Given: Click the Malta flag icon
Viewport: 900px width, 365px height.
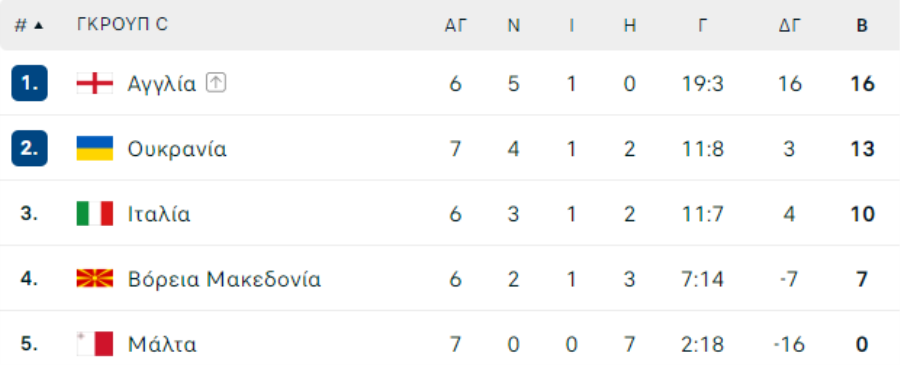Looking at the screenshot, I should 95,344.
